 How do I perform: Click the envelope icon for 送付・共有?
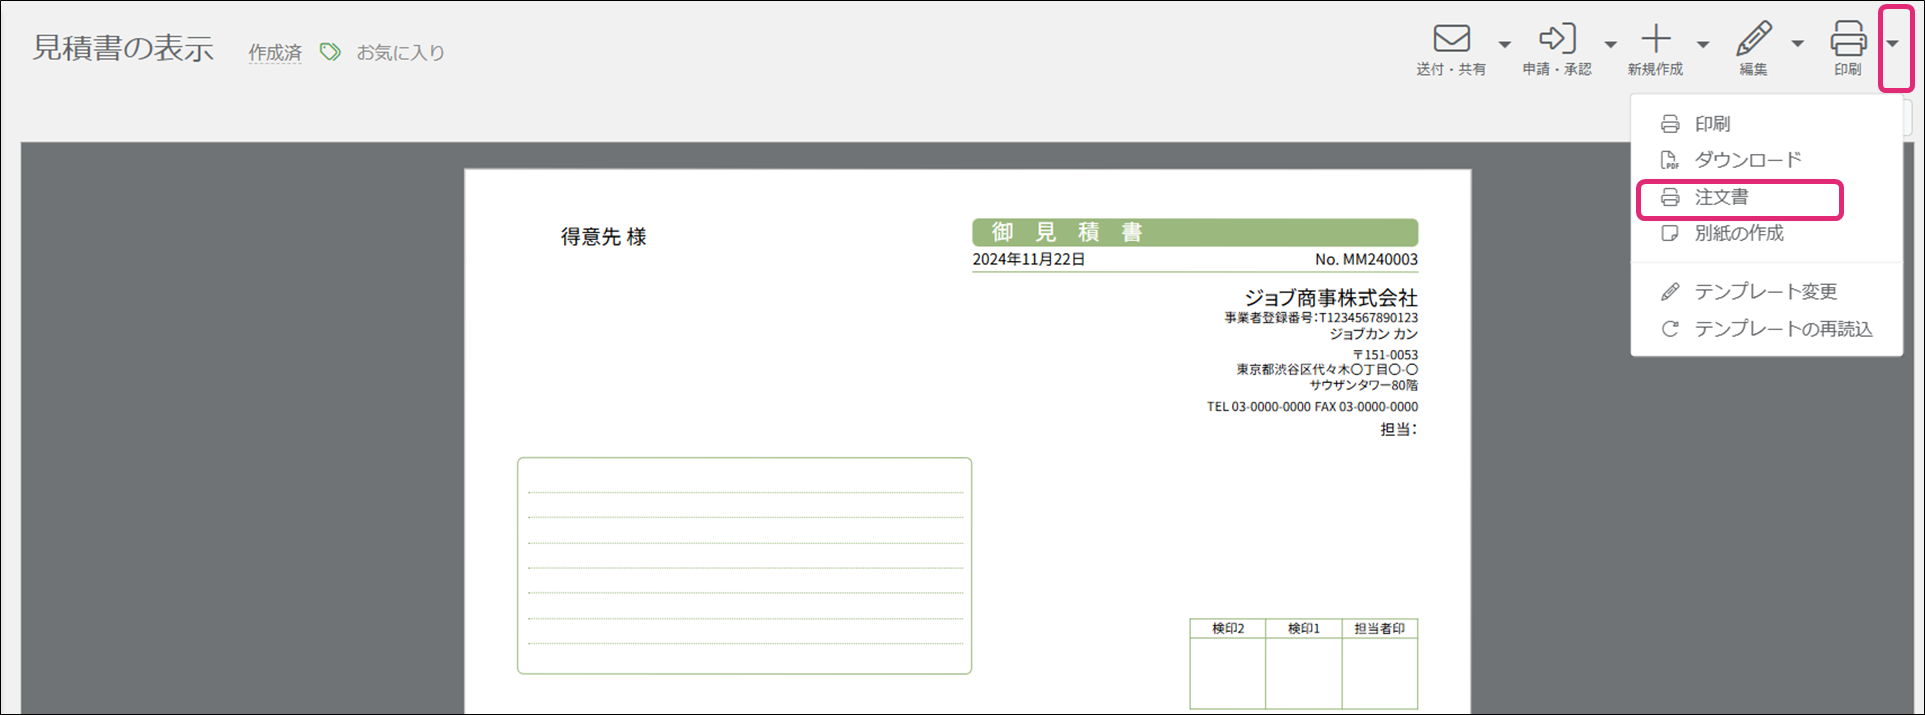[1451, 39]
